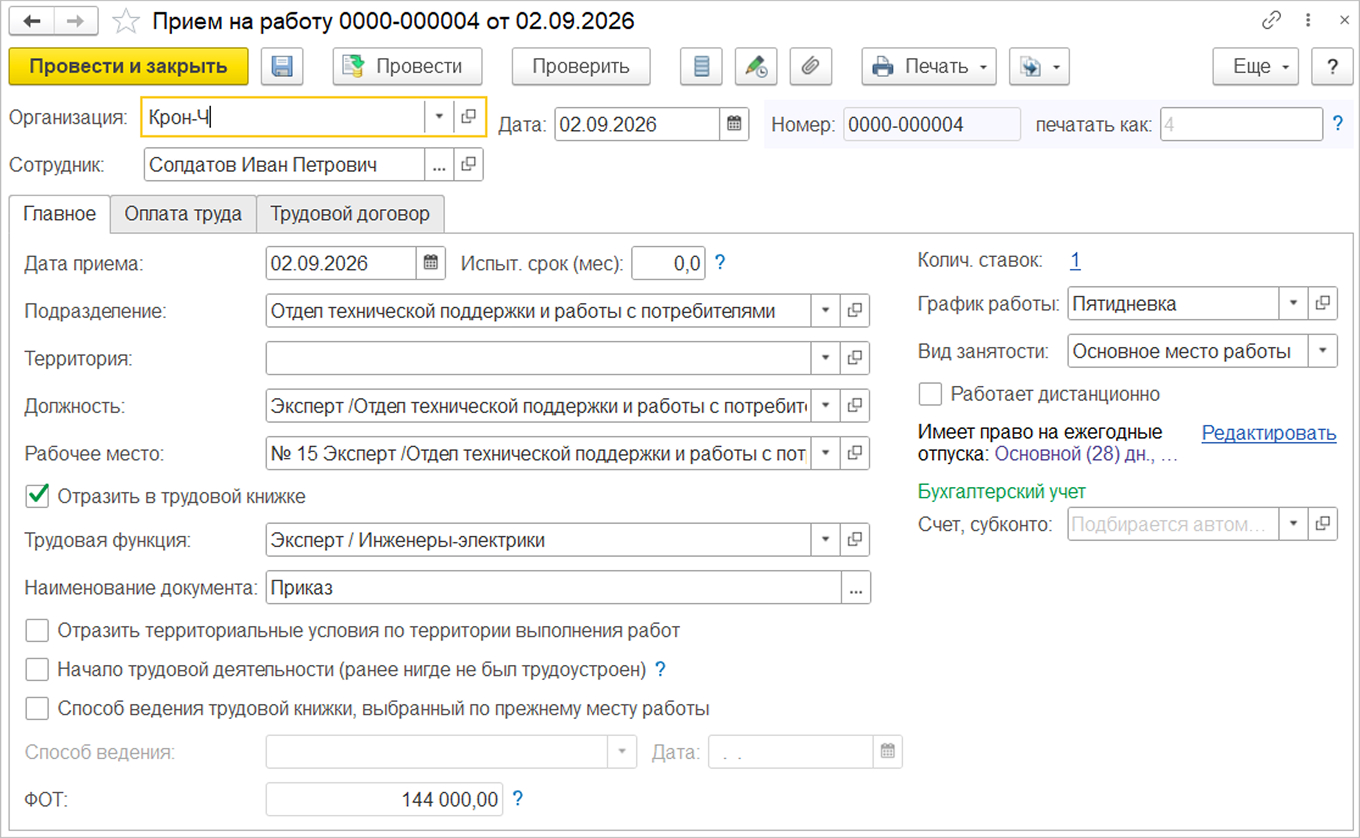Save document with floppy disk icon
Viewport: 1360px width, 838px height.
pyautogui.click(x=282, y=67)
